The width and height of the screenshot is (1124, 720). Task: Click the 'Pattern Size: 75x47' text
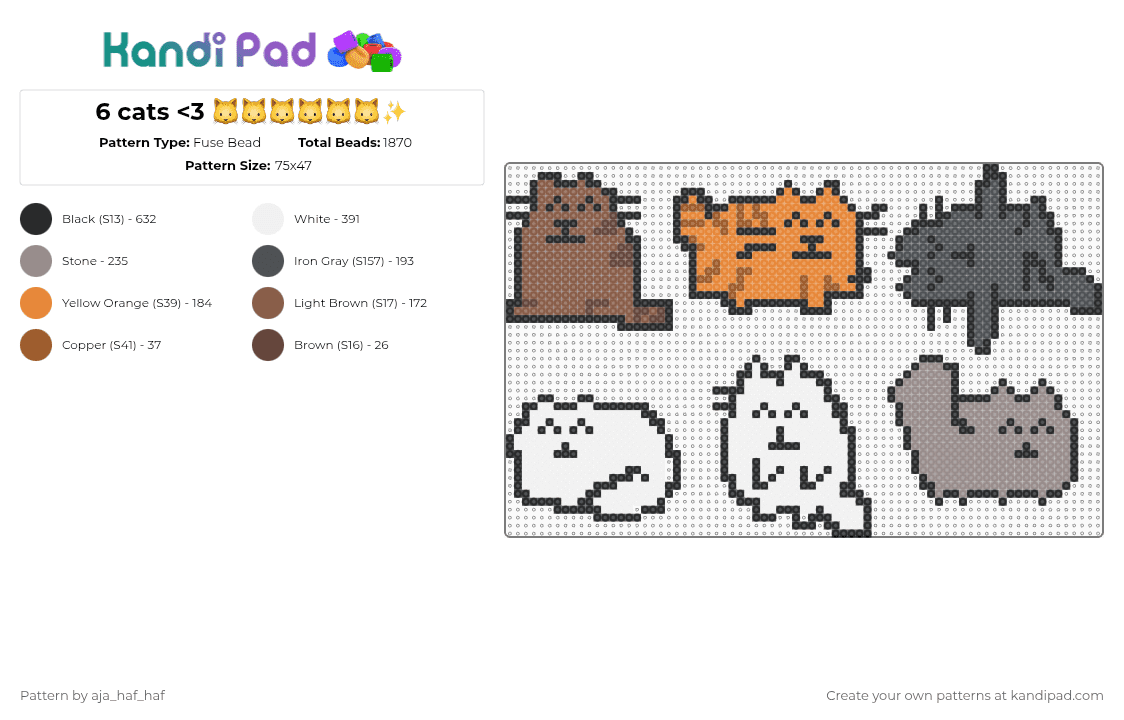pyautogui.click(x=248, y=166)
